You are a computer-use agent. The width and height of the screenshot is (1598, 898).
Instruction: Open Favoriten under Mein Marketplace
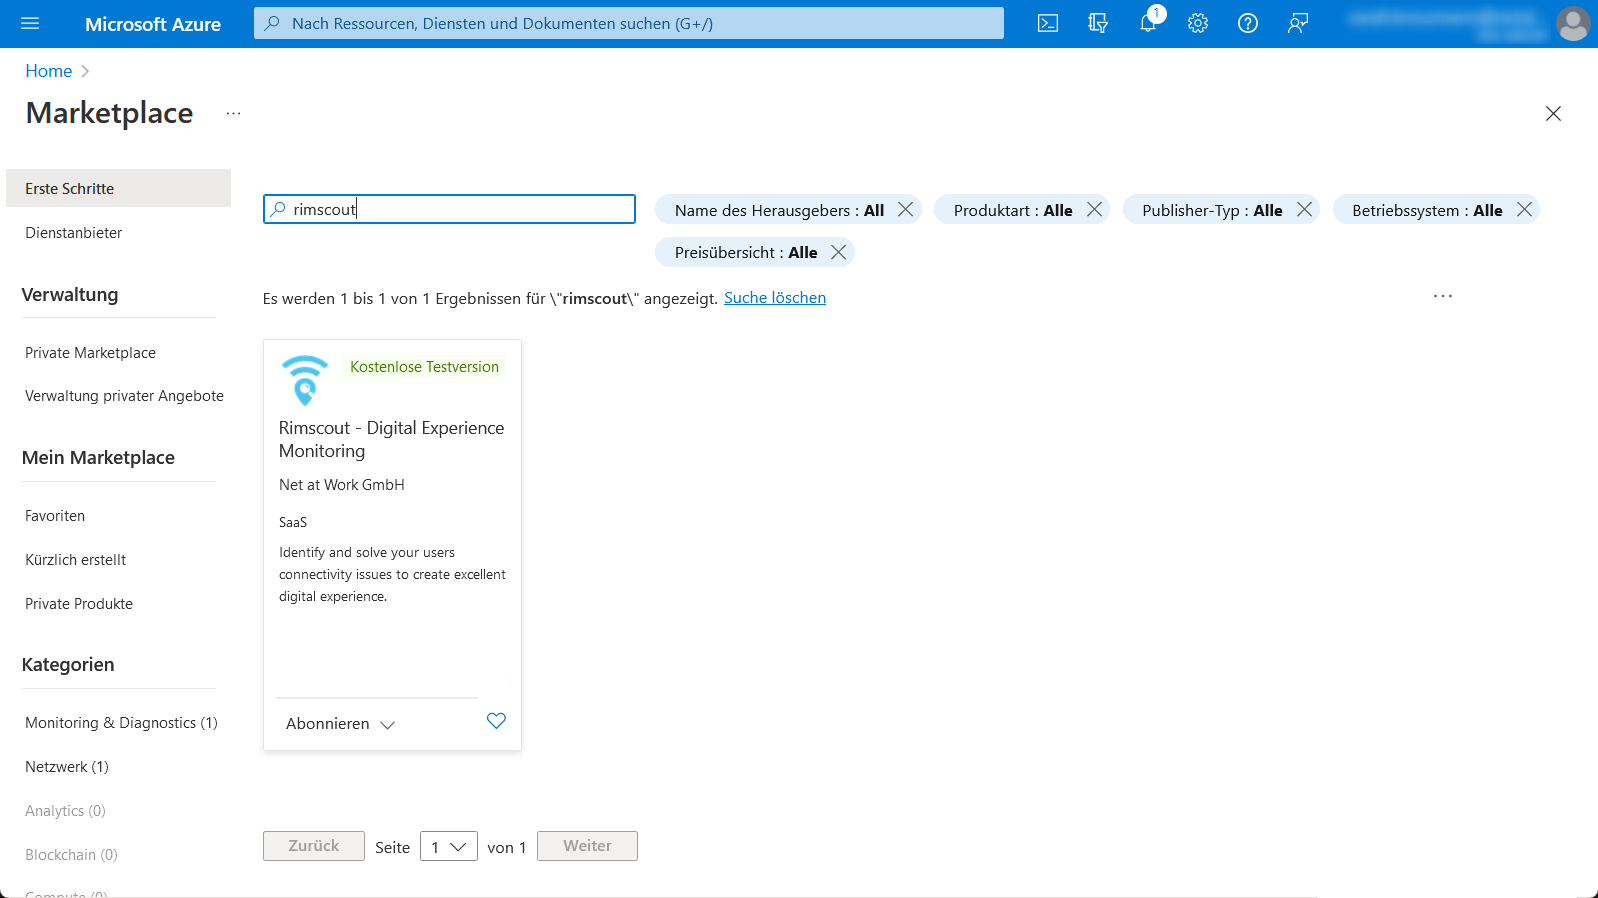(55, 516)
